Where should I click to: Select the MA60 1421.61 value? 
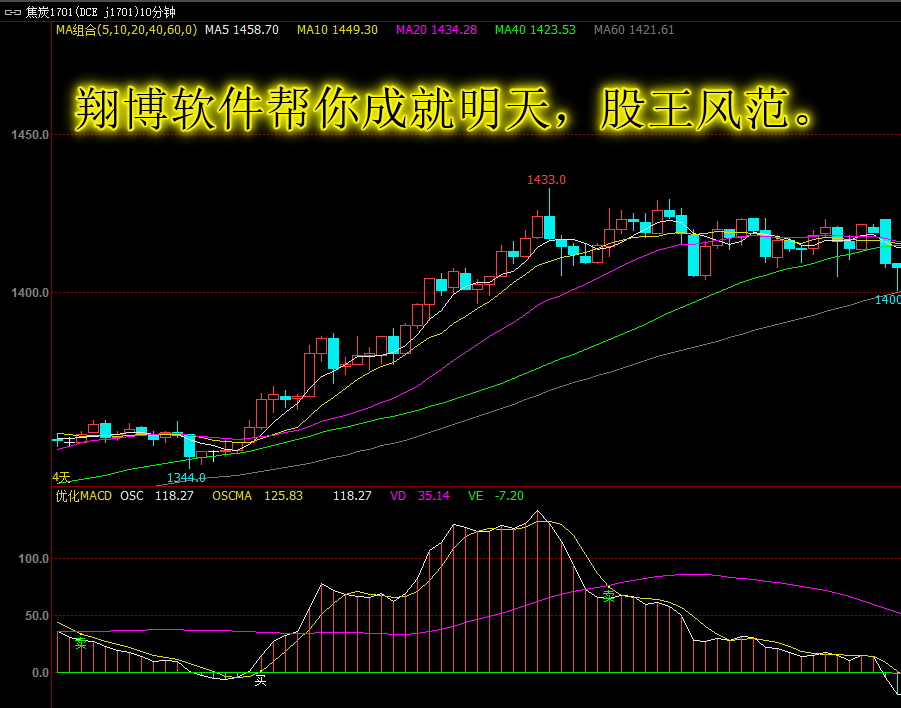[x=634, y=30]
